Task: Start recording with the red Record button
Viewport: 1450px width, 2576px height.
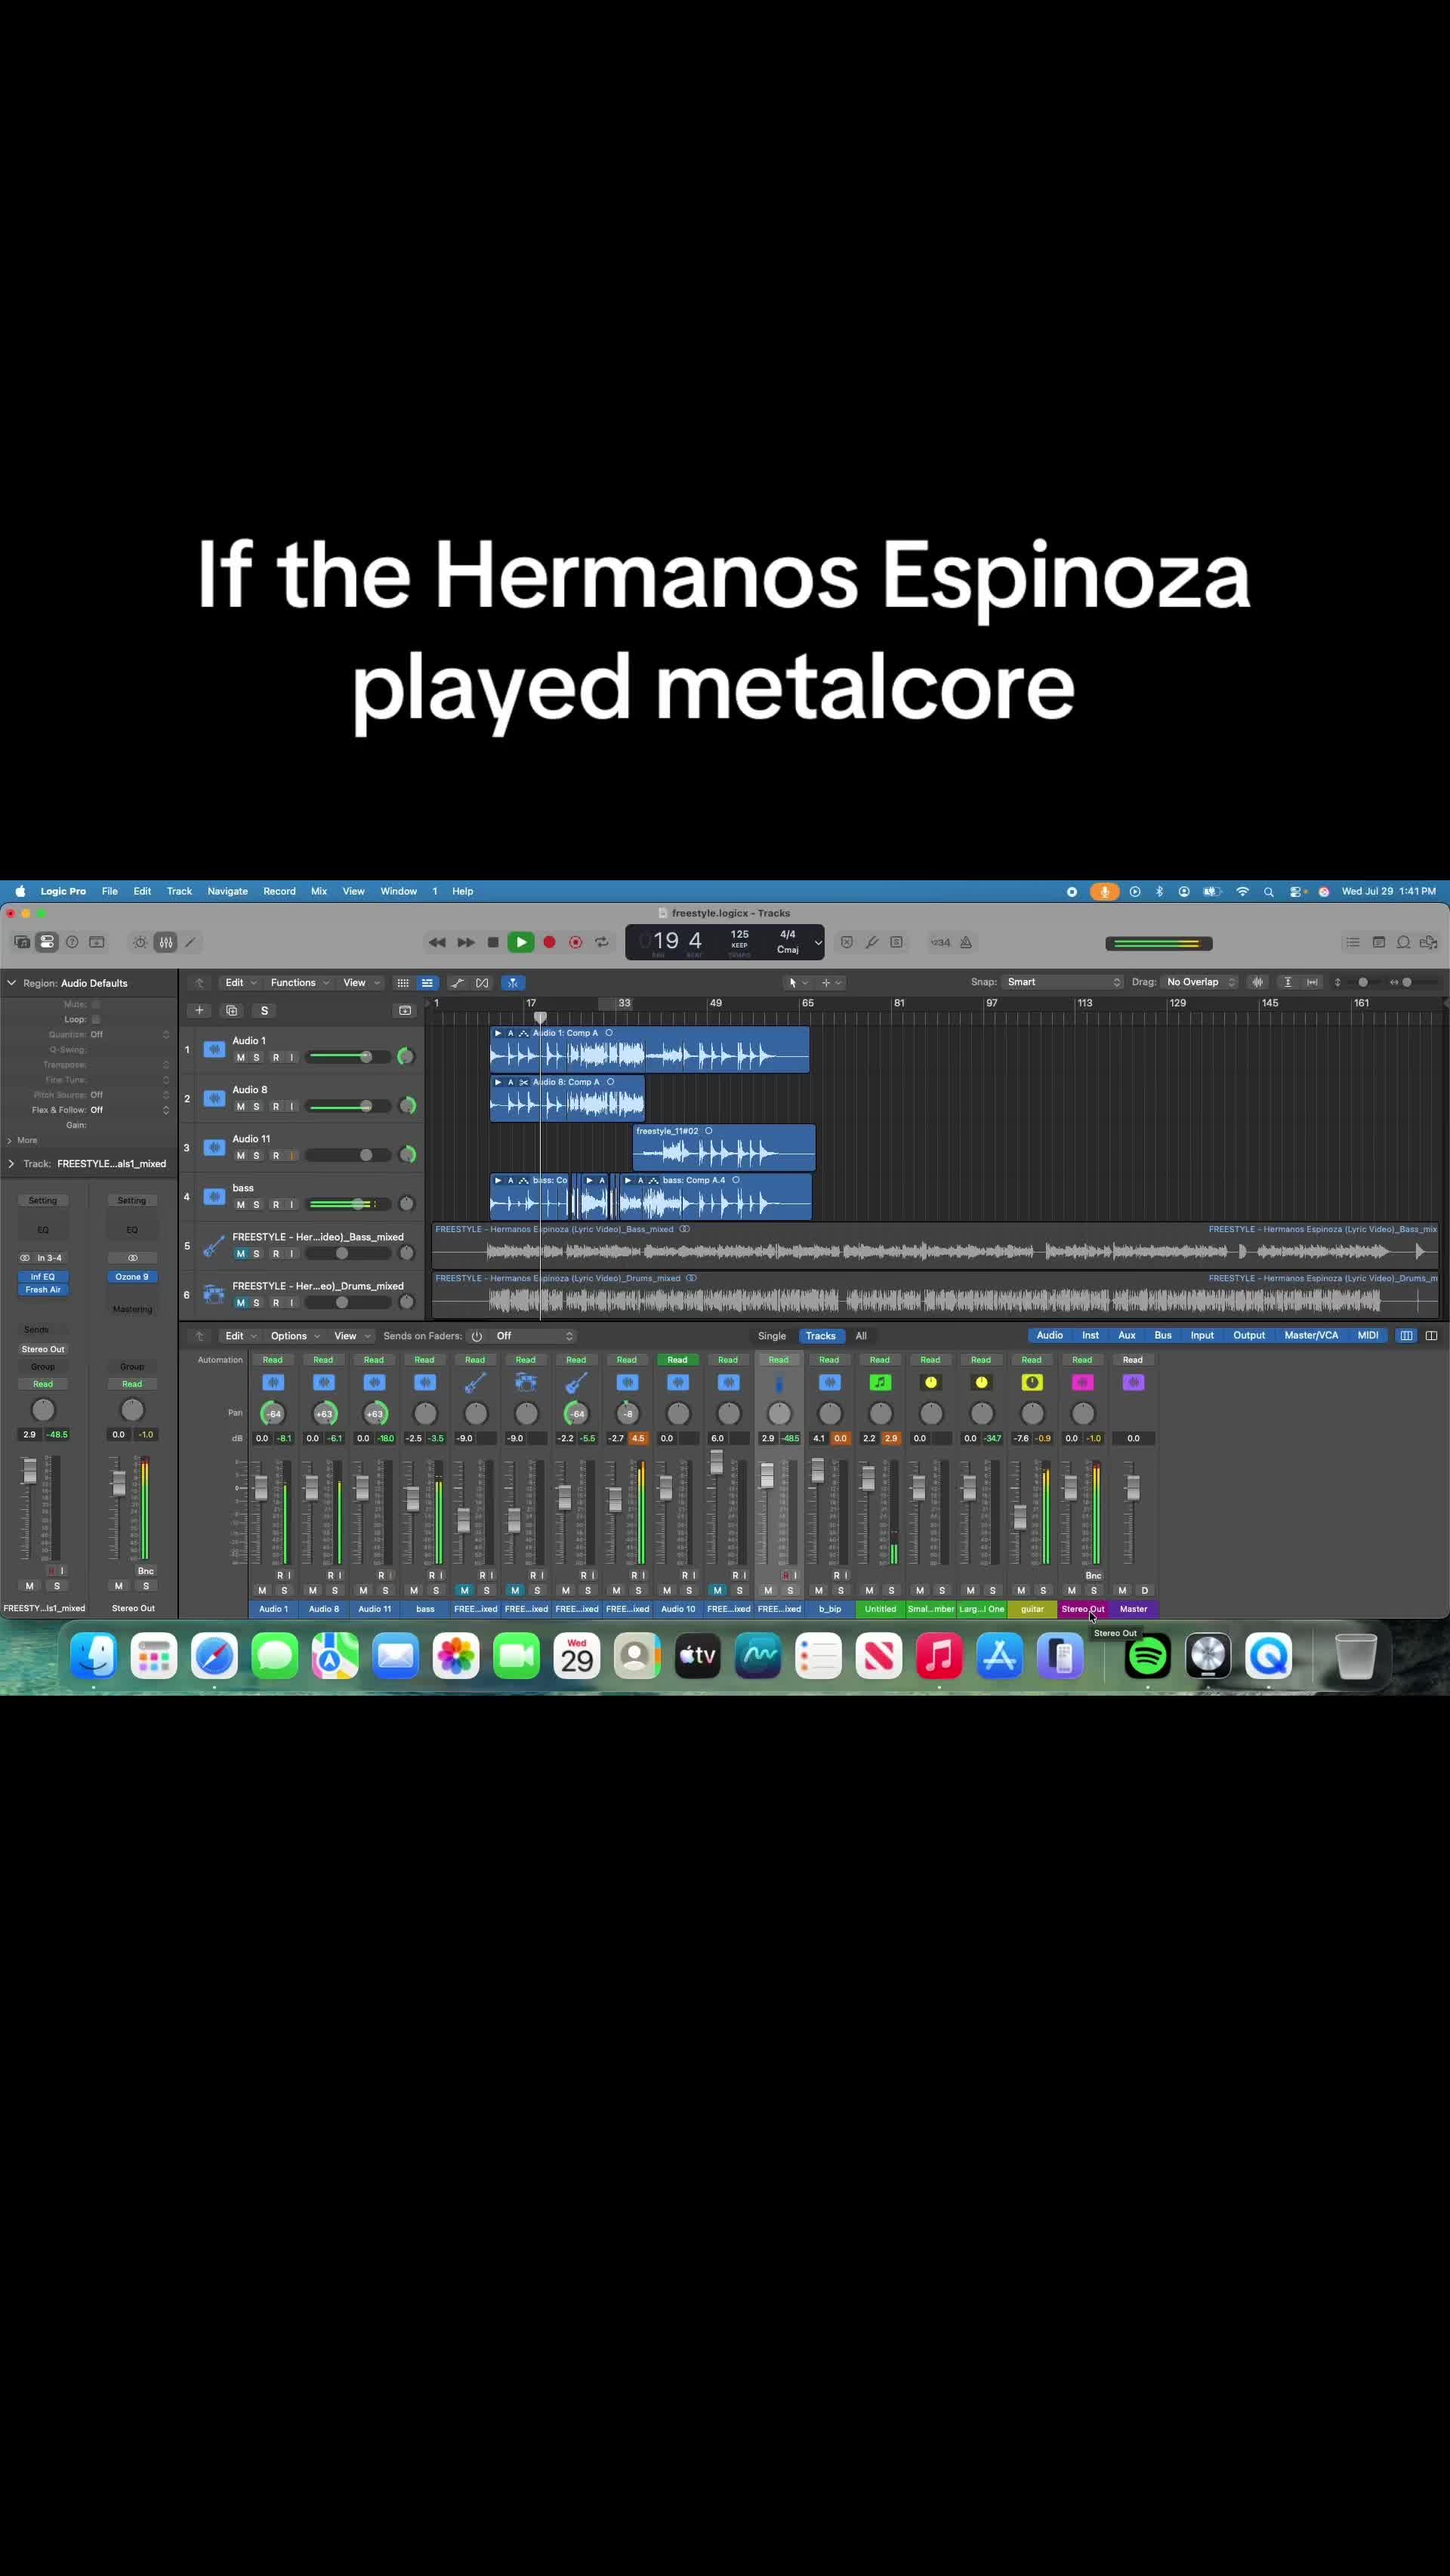Action: [x=549, y=942]
